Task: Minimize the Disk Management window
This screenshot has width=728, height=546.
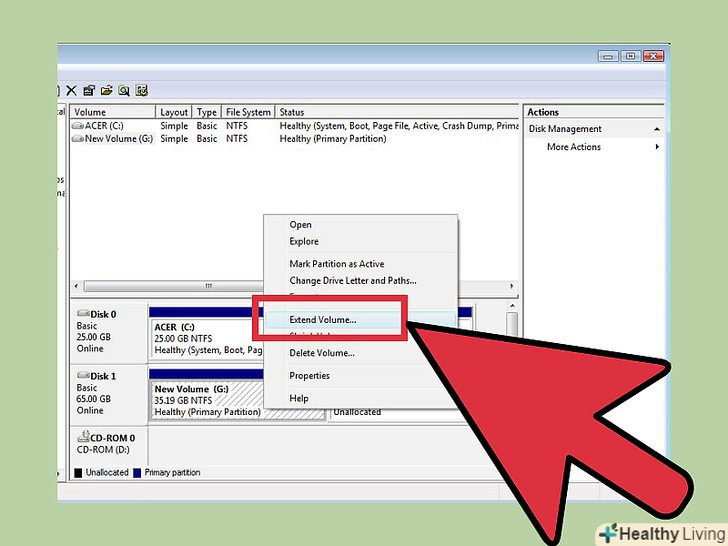Action: point(608,56)
